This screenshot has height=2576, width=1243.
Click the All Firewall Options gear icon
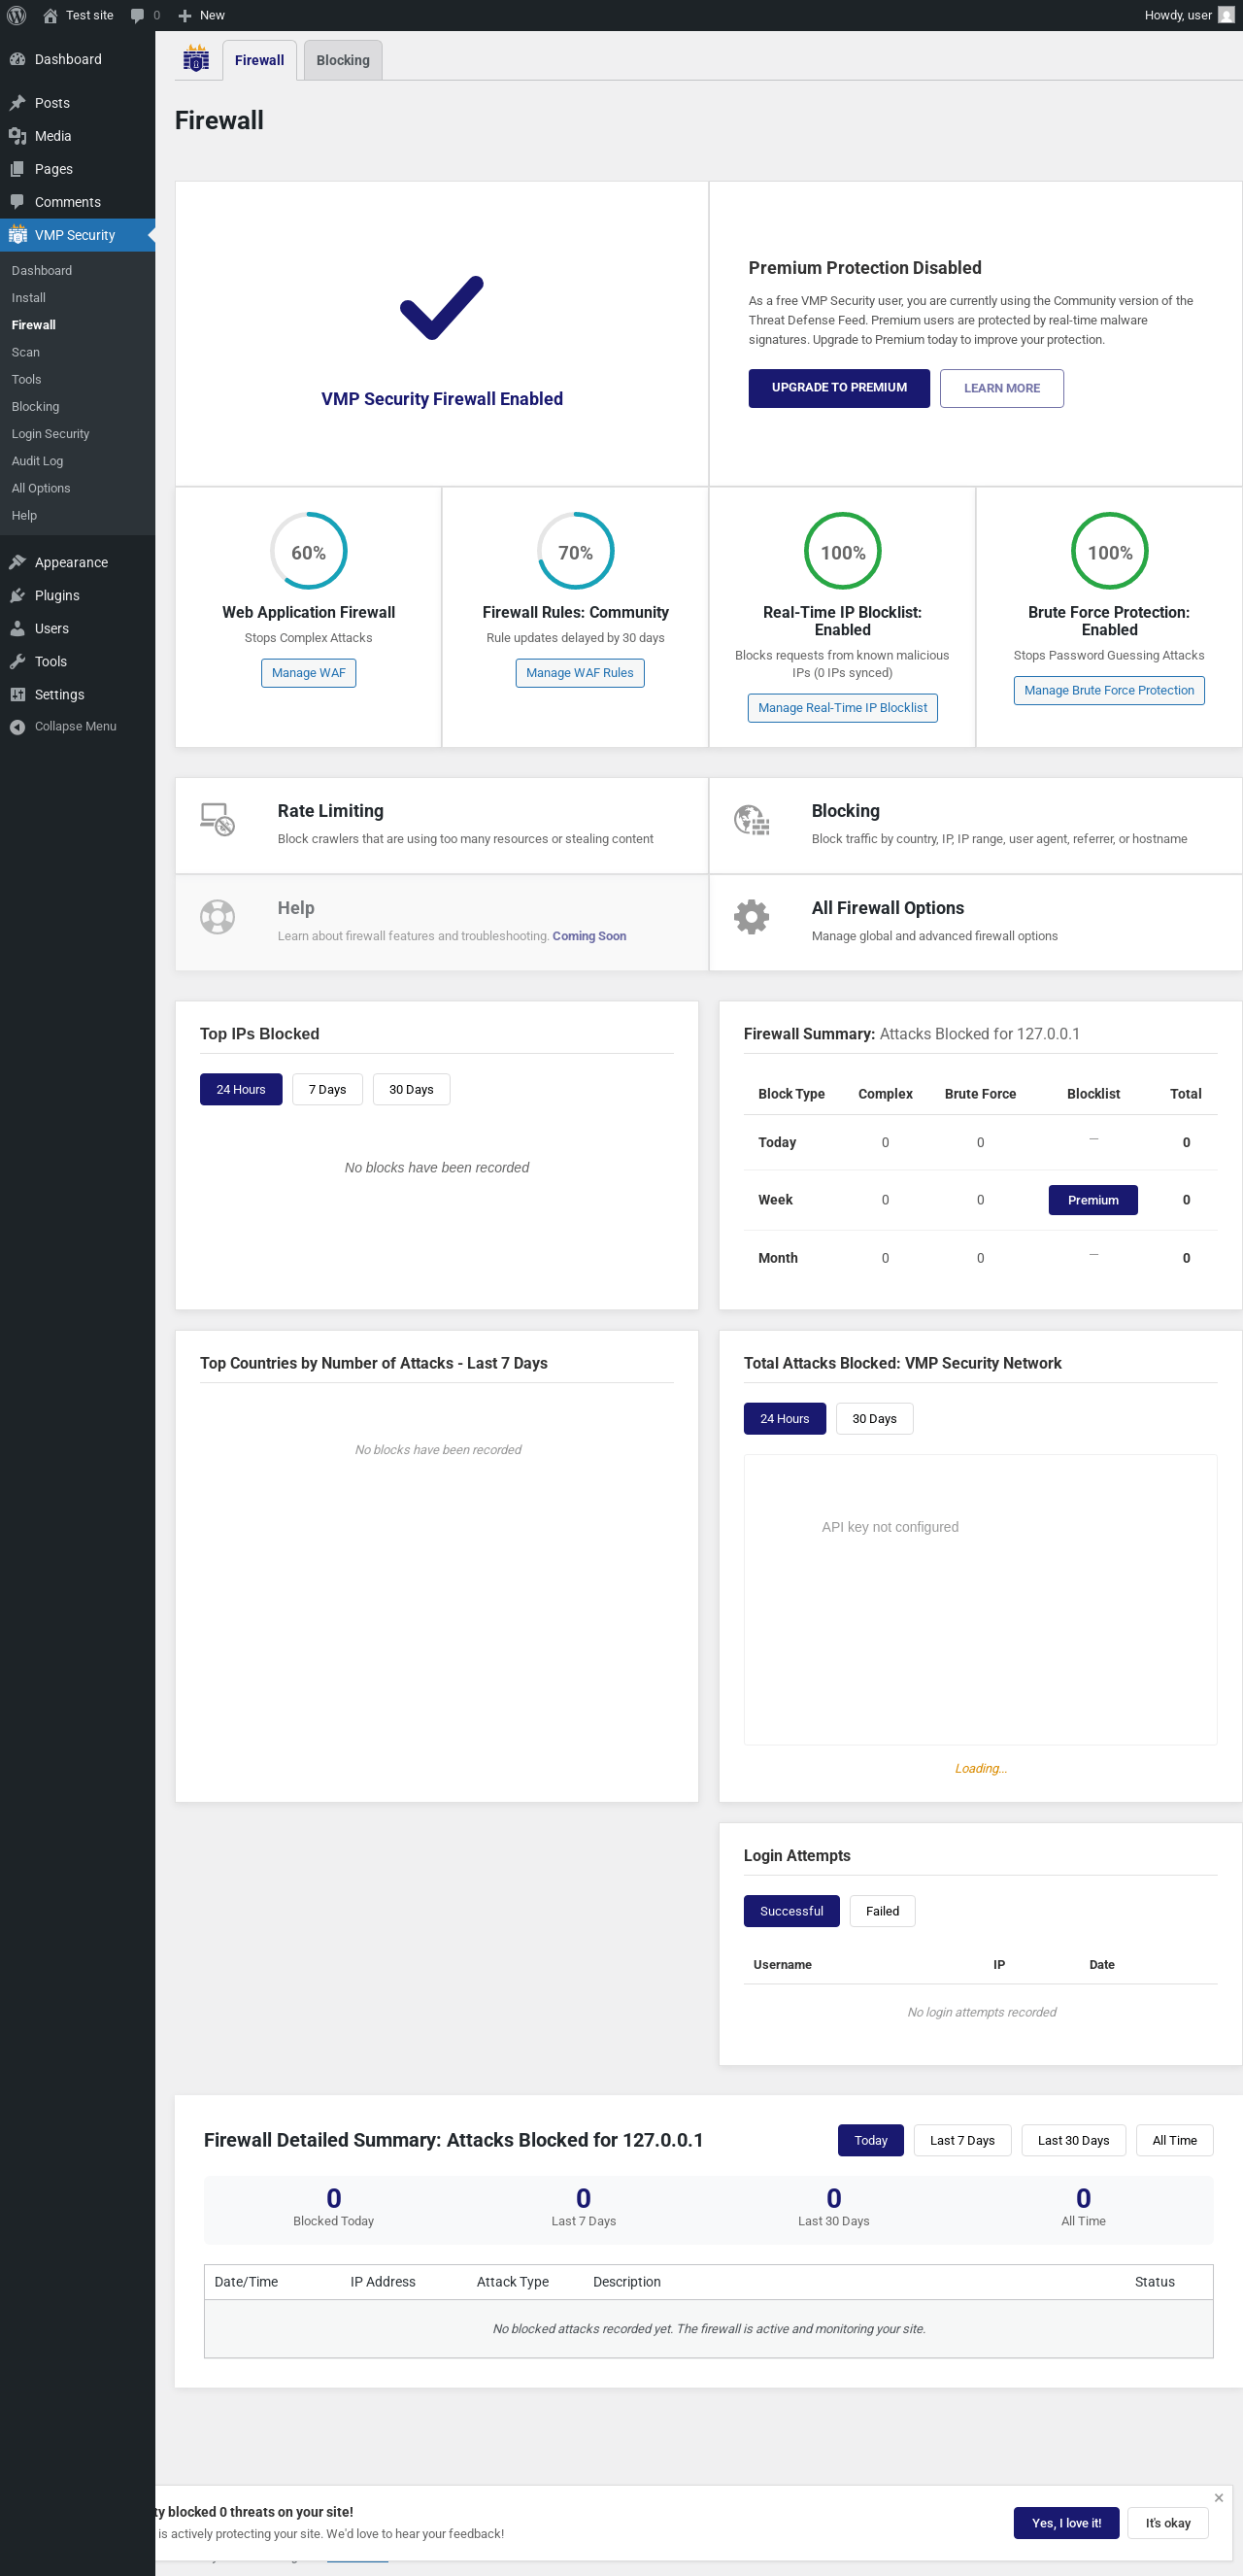(751, 917)
